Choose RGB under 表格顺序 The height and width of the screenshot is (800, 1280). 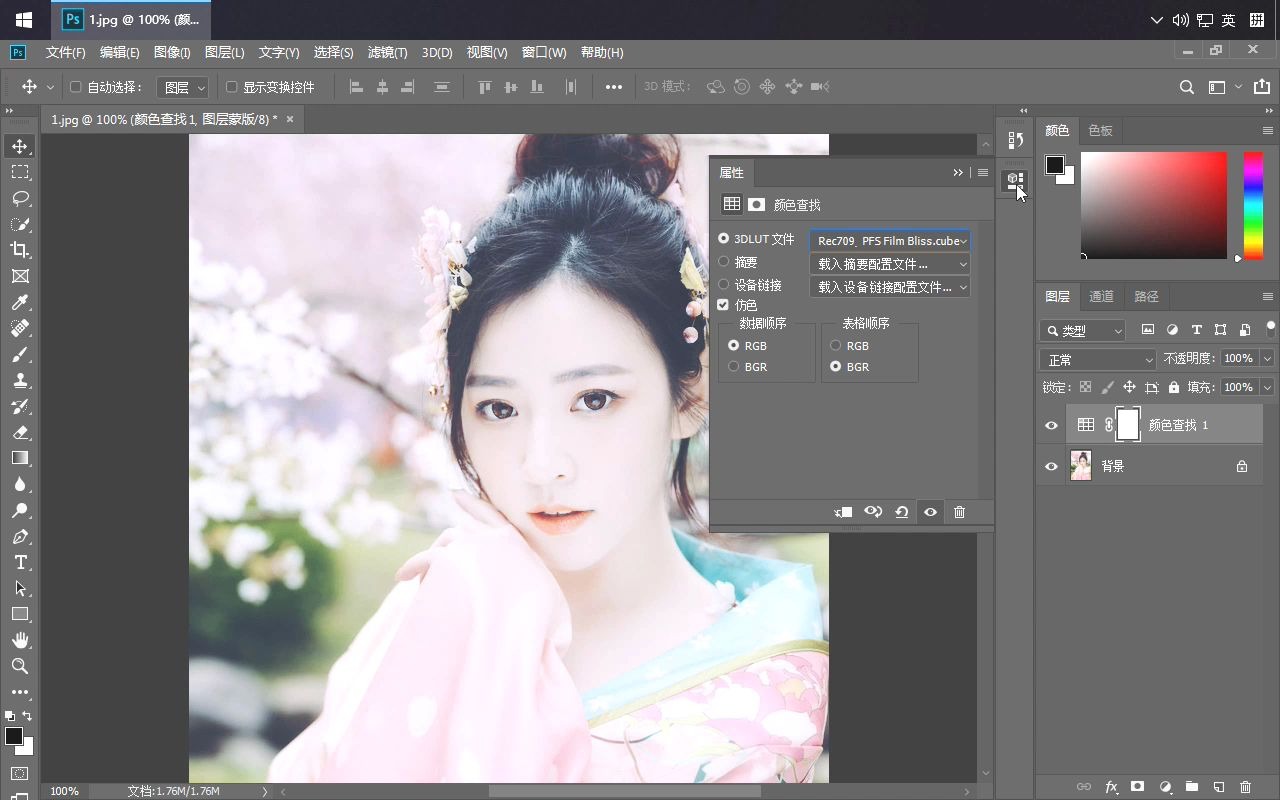[x=835, y=346]
